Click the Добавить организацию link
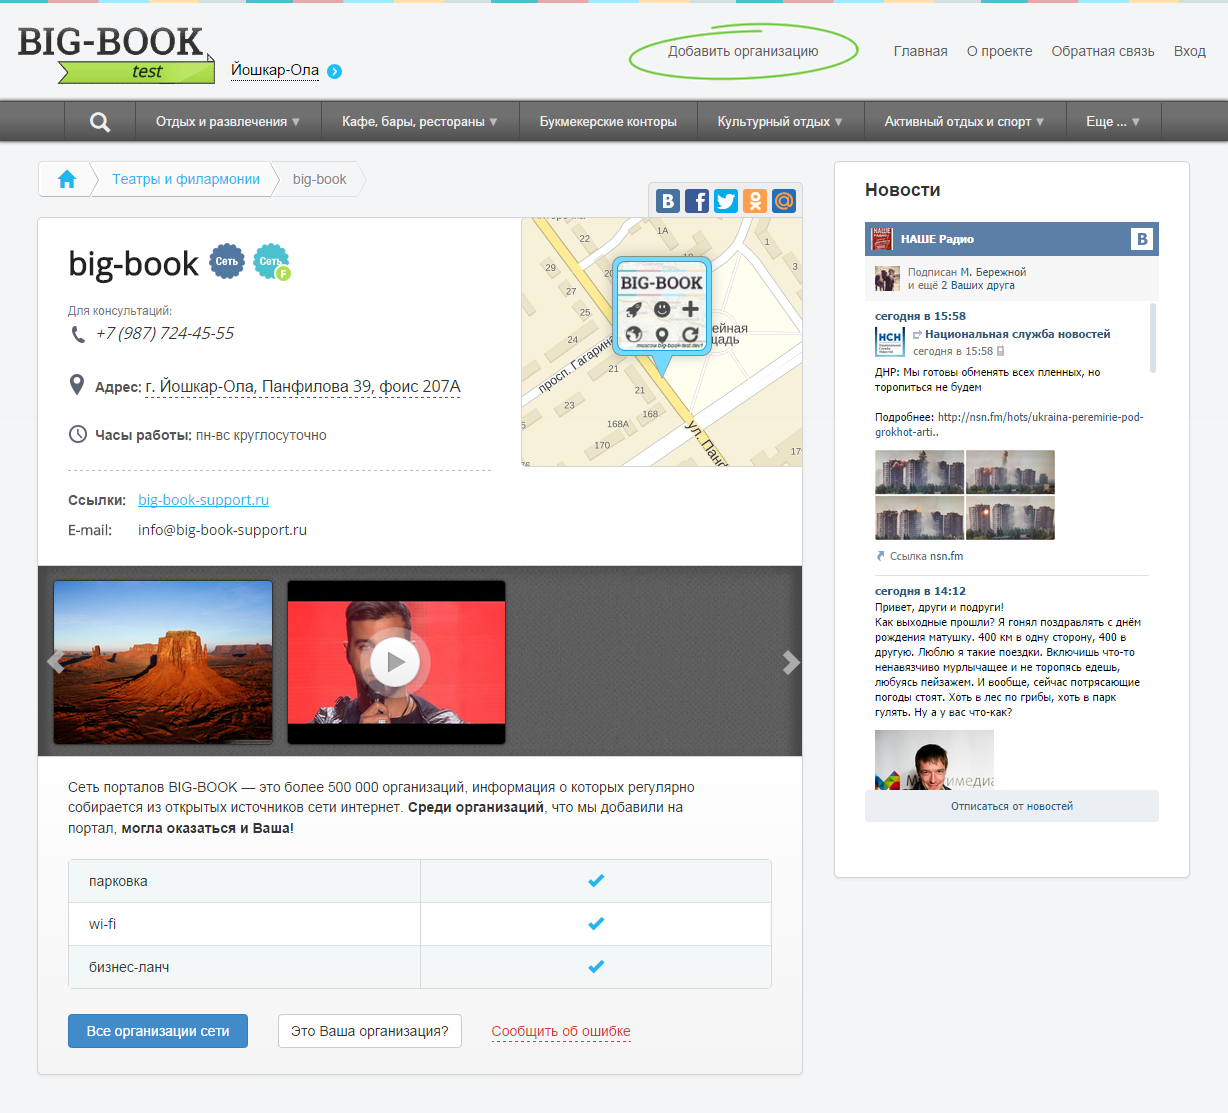Screen dimensions: 1228x1113 pos(743,51)
